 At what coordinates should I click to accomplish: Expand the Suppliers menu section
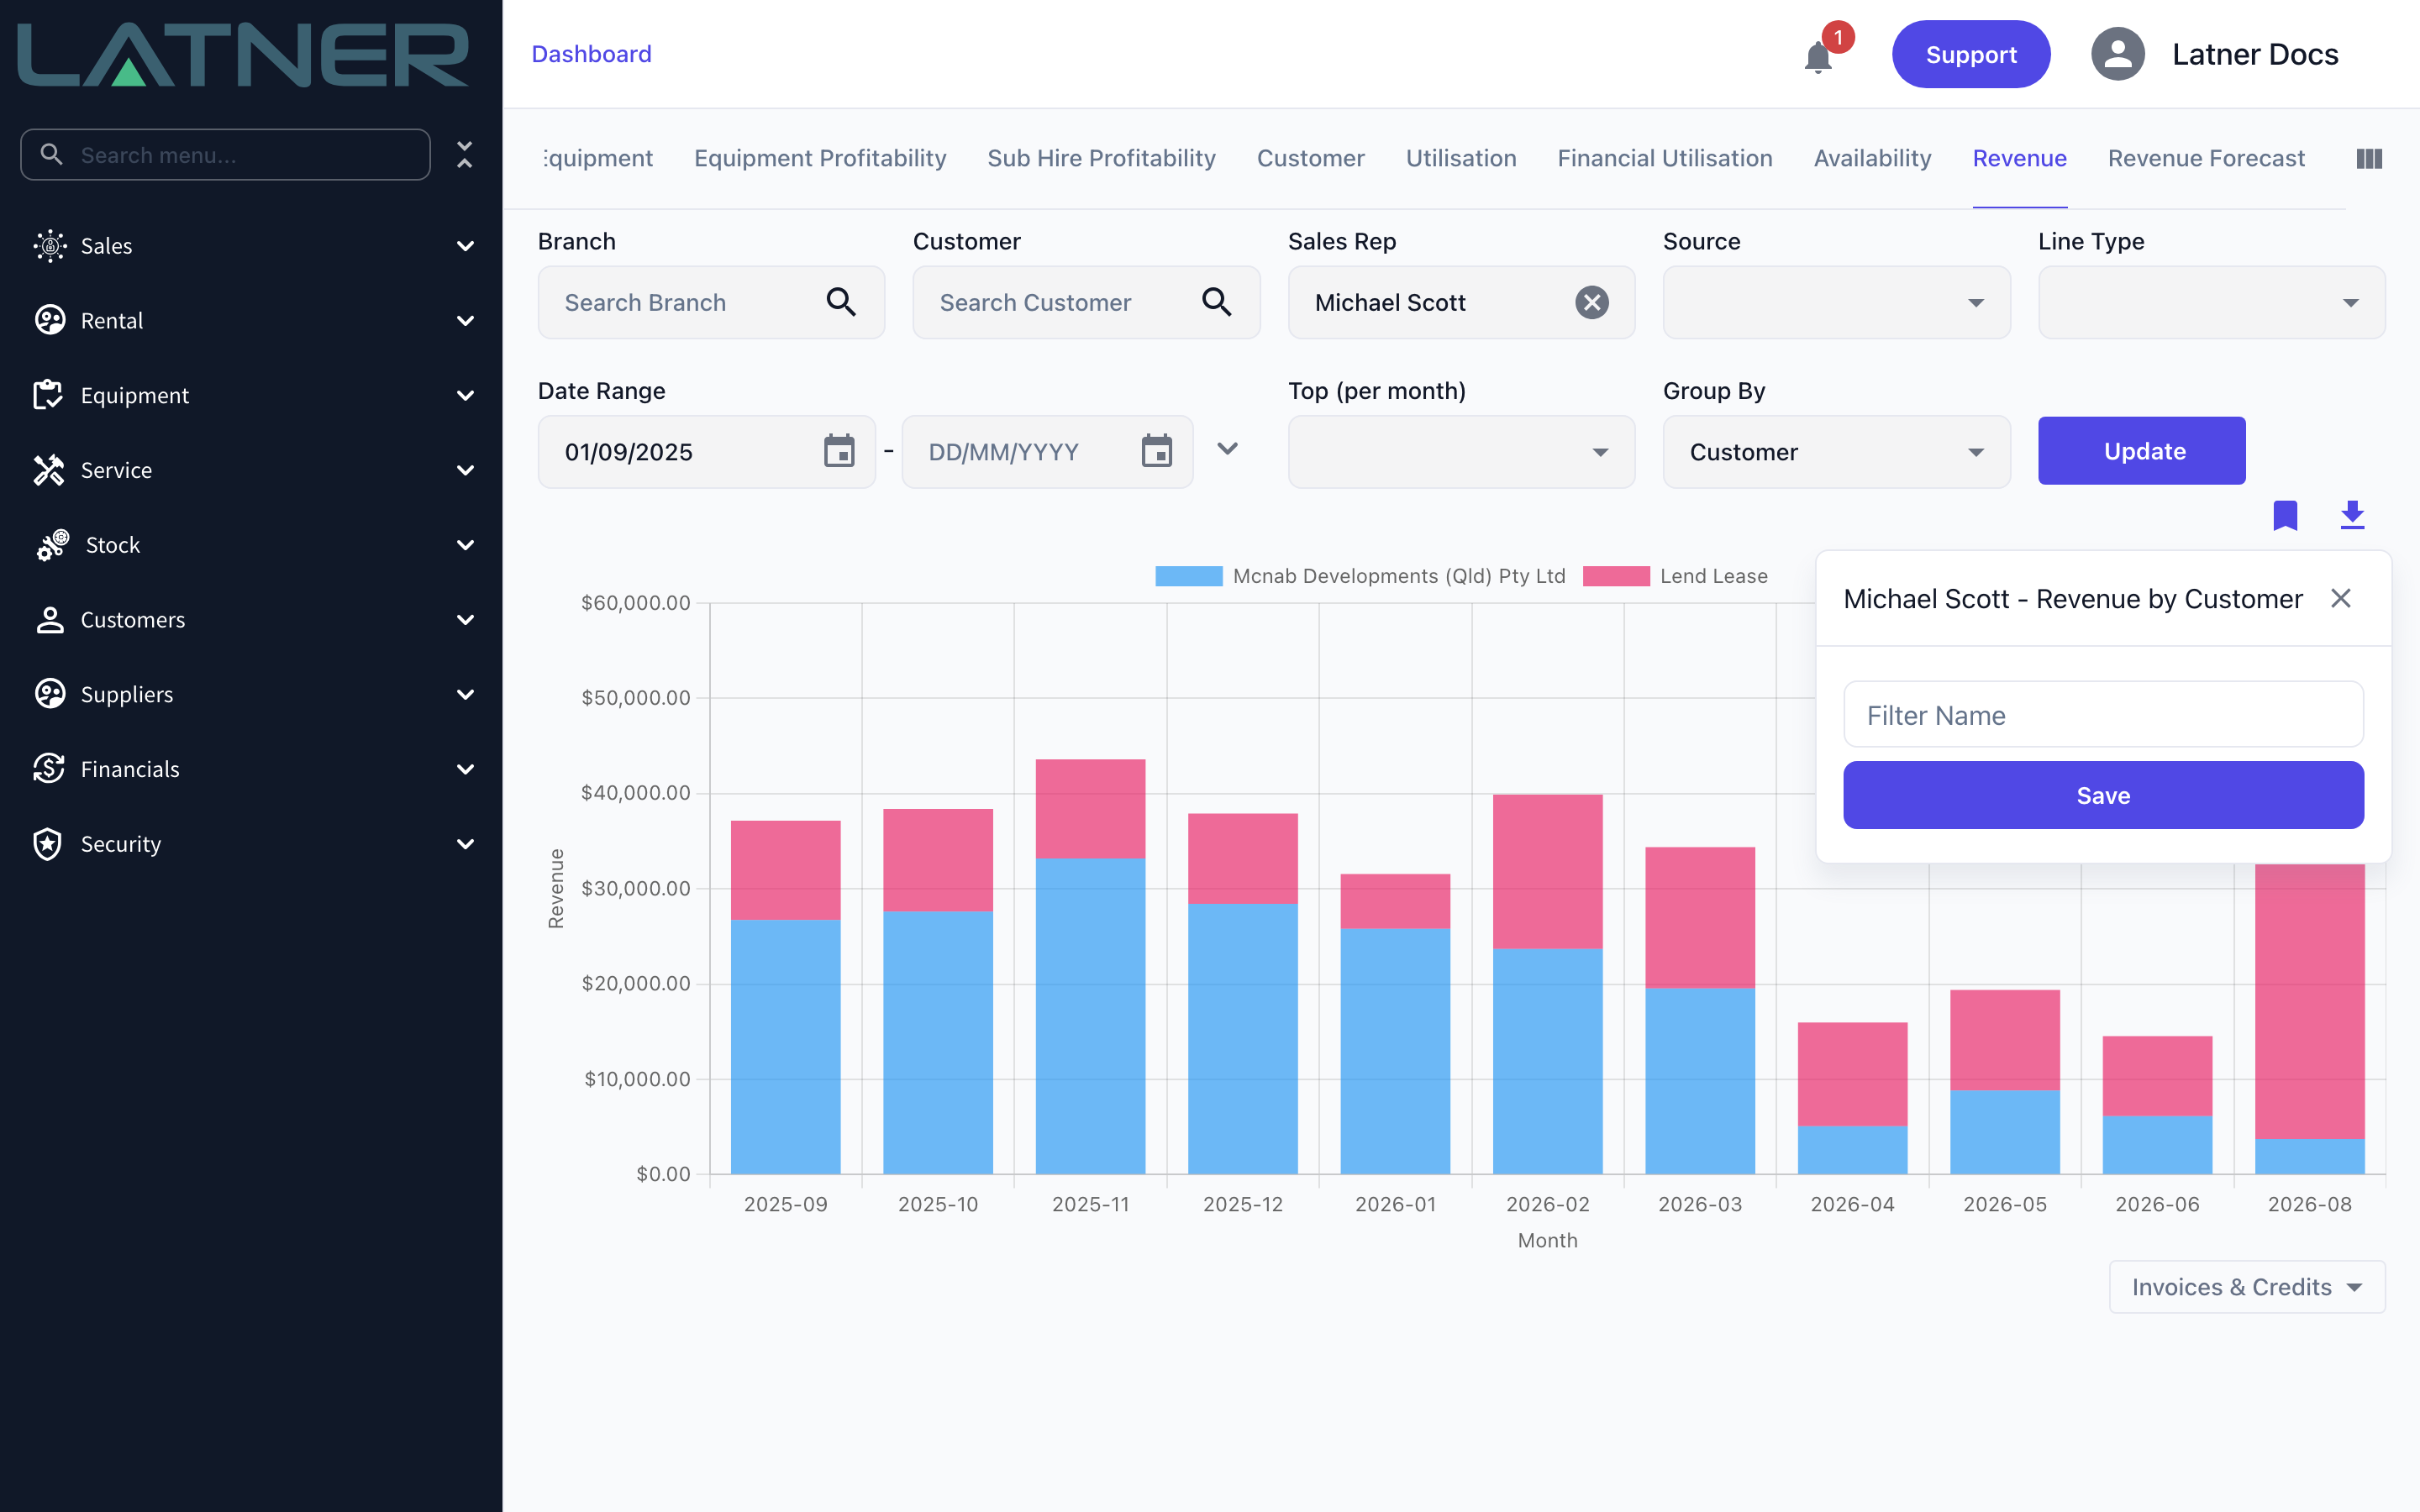click(x=465, y=694)
